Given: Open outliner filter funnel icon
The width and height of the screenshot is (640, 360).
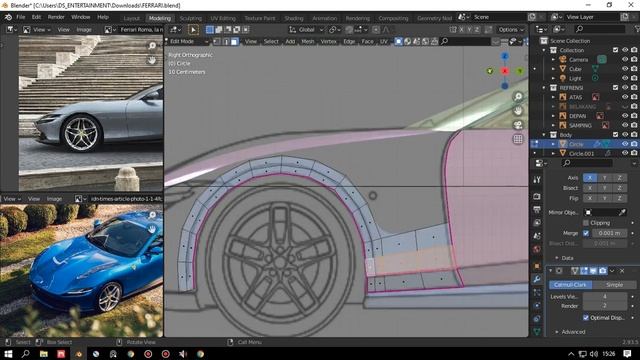Looking at the screenshot, I should [638, 29].
